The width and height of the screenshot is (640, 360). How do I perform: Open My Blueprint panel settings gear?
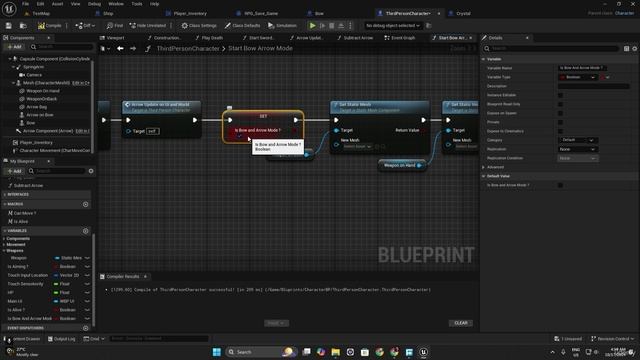tap(91, 171)
